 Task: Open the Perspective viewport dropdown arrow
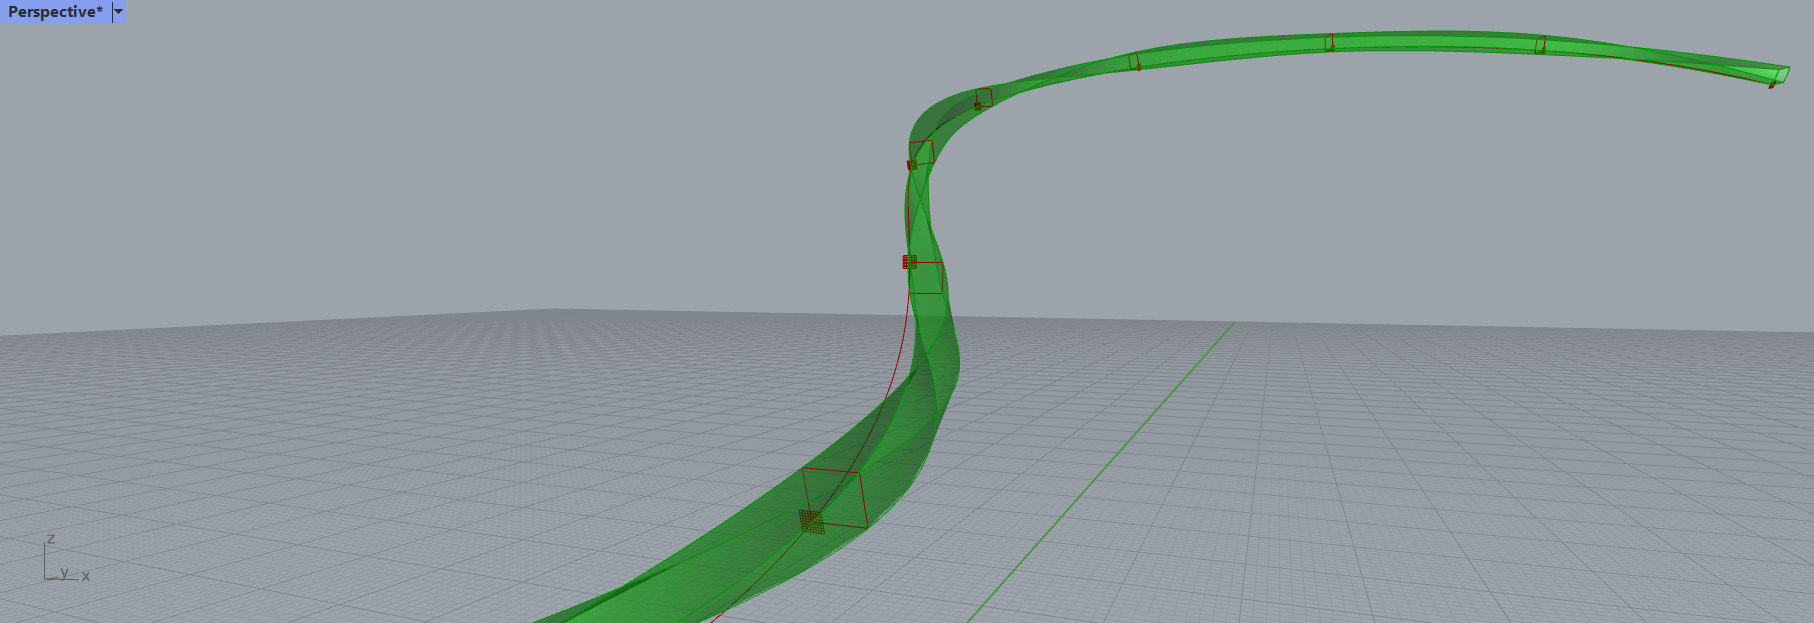pos(118,12)
